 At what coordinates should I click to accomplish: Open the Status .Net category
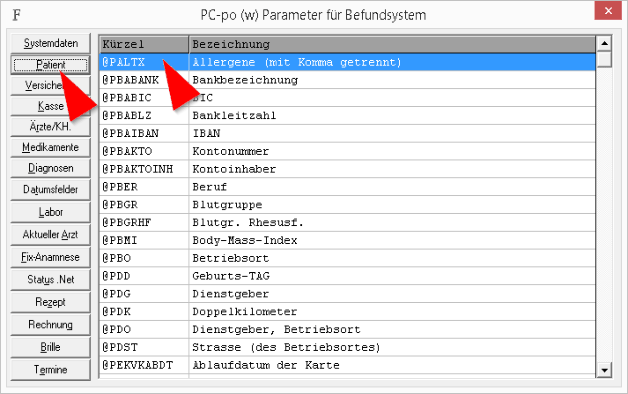click(x=50, y=279)
